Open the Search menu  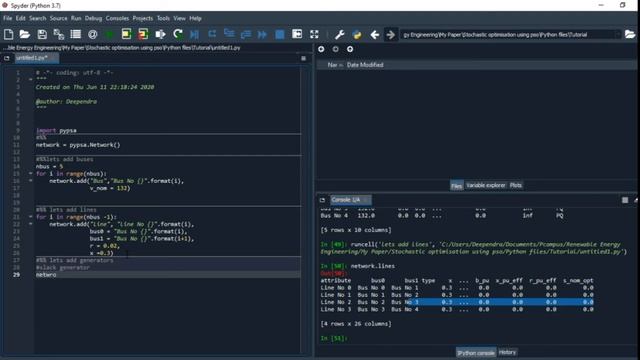[x=38, y=18]
